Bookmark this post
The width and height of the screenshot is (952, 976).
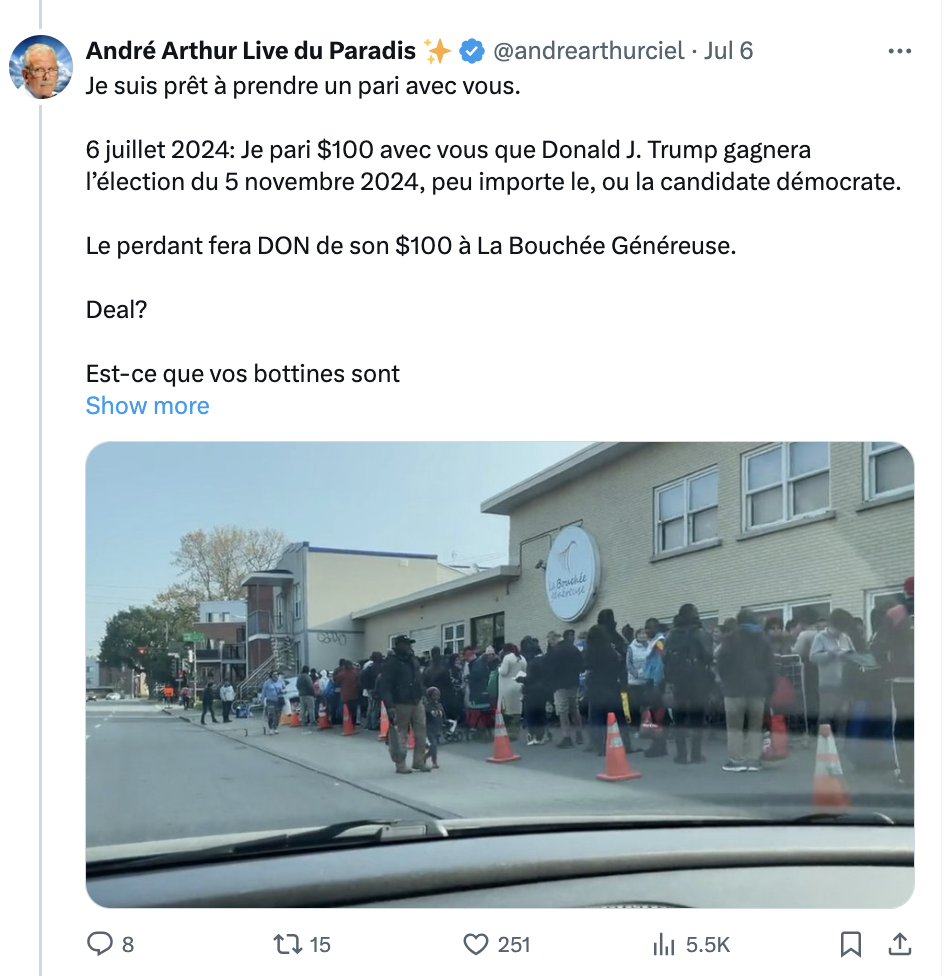coord(851,944)
